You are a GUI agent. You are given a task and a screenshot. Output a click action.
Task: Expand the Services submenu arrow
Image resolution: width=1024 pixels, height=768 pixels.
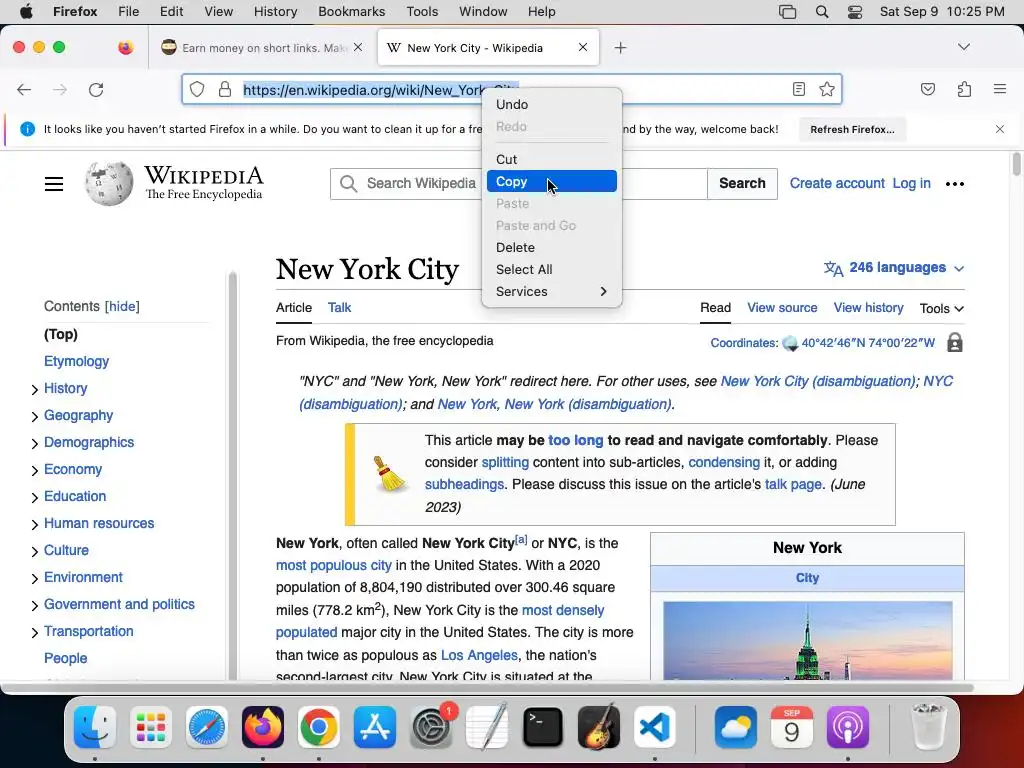click(603, 291)
